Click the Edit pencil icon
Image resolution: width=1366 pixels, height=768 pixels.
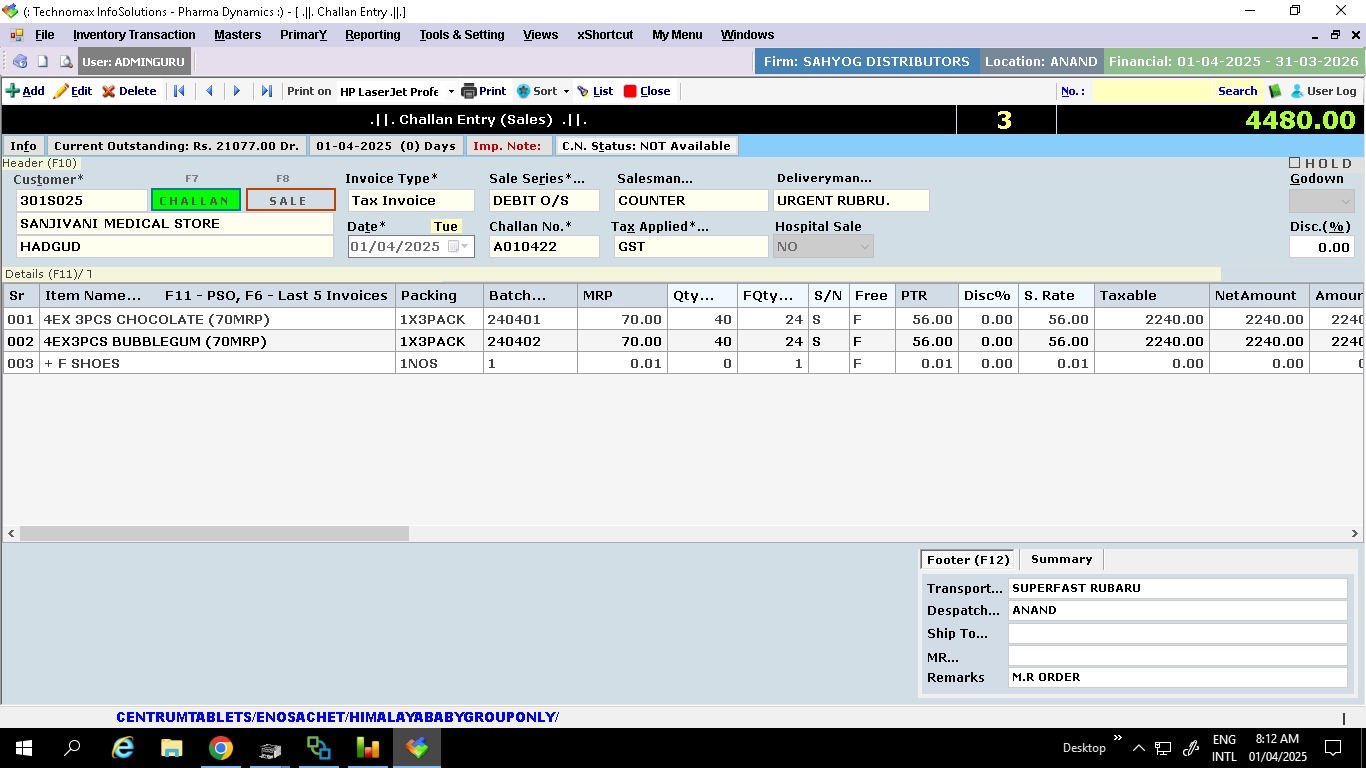[61, 91]
